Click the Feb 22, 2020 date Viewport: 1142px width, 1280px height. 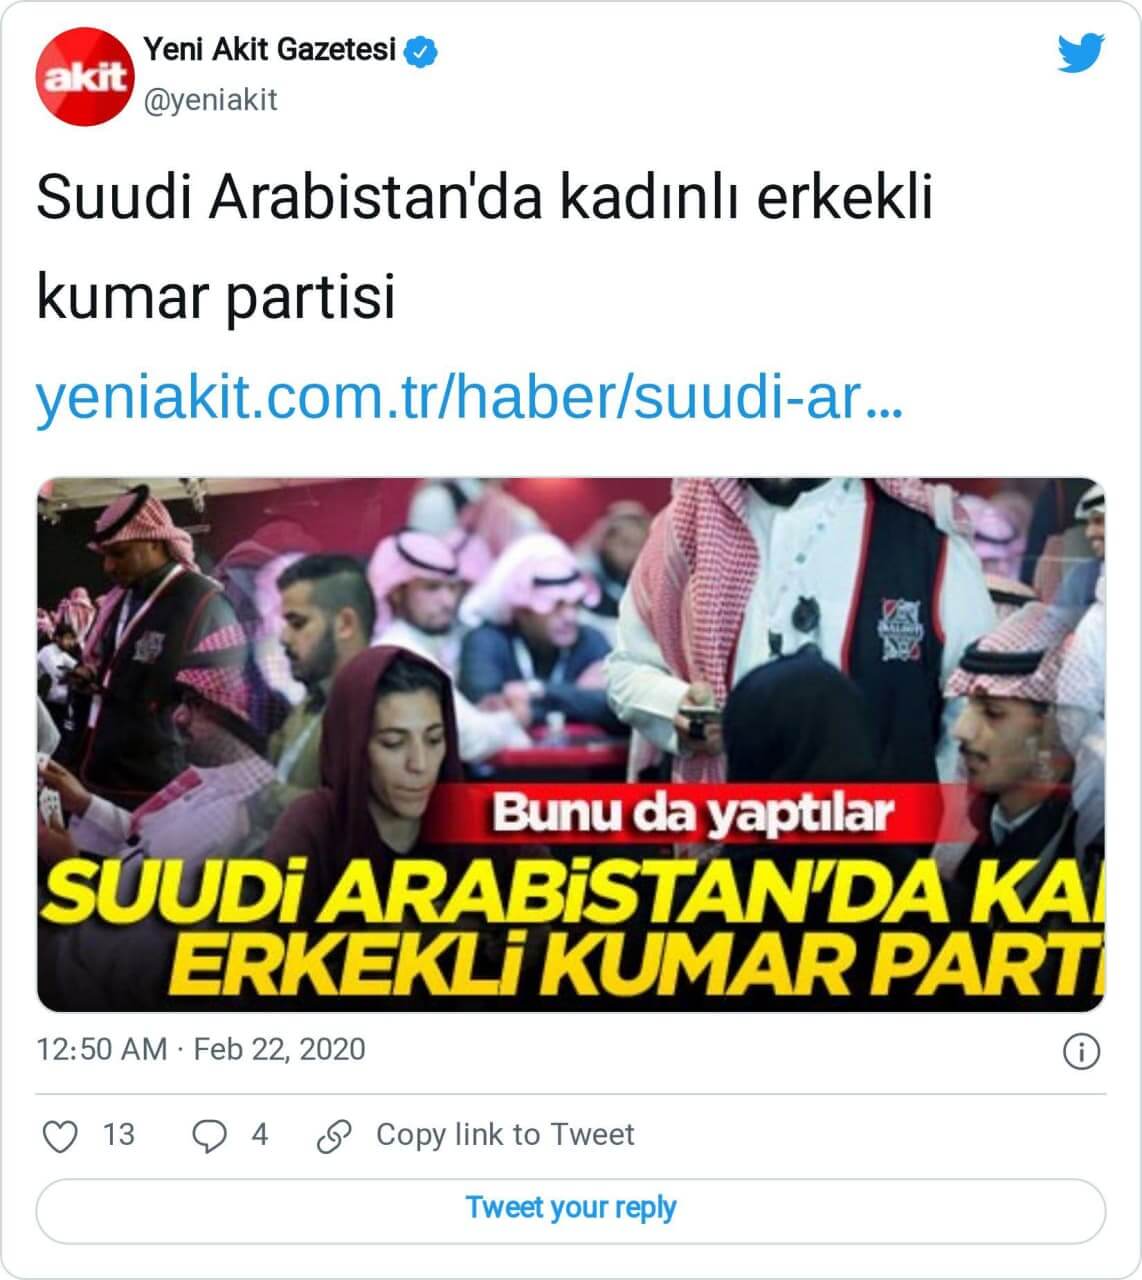click(x=279, y=1049)
